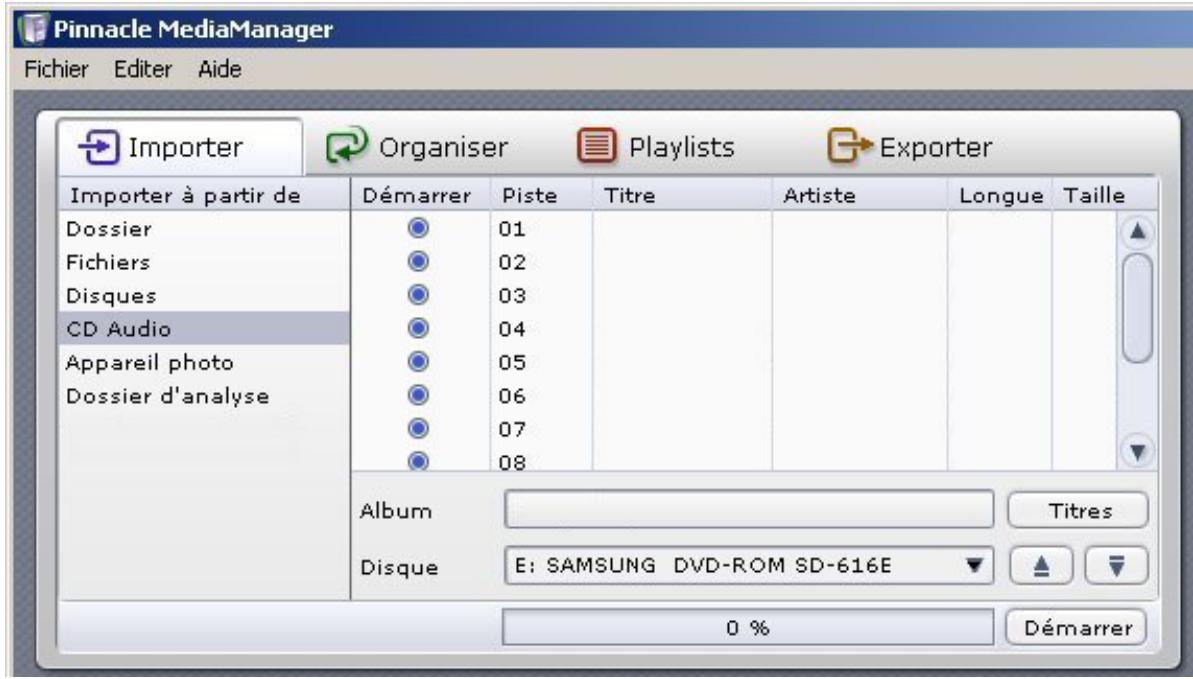
Task: Click track number 05 in Piste column
Action: pos(512,363)
